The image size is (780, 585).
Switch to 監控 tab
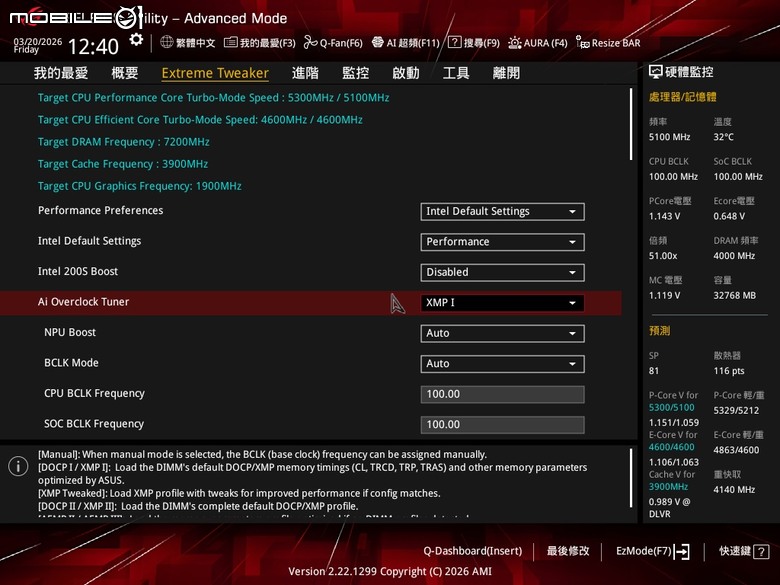355,73
